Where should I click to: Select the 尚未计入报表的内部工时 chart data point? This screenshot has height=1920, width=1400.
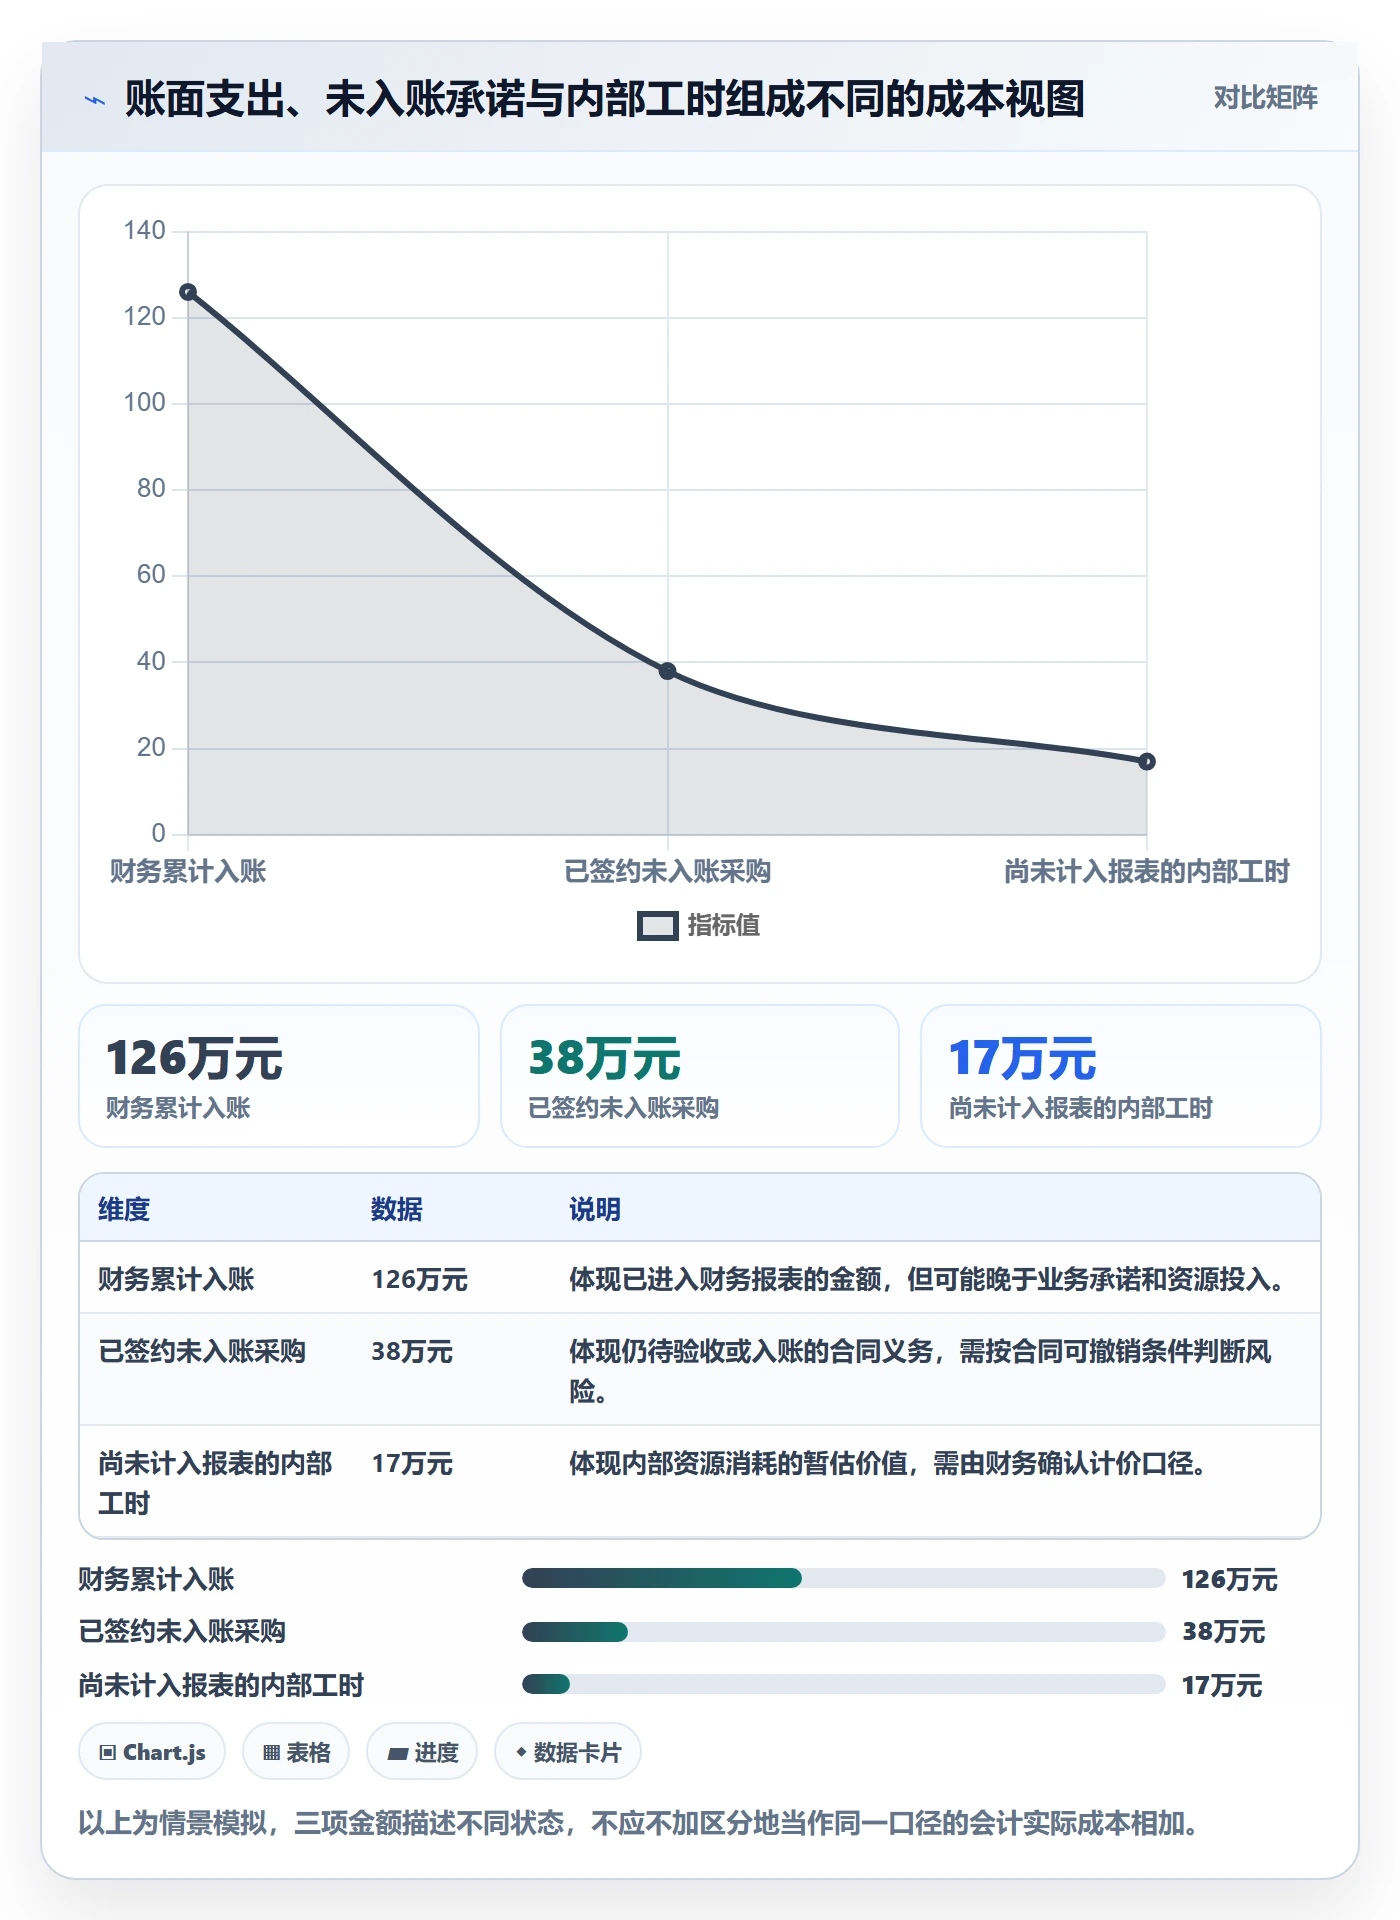click(1147, 762)
